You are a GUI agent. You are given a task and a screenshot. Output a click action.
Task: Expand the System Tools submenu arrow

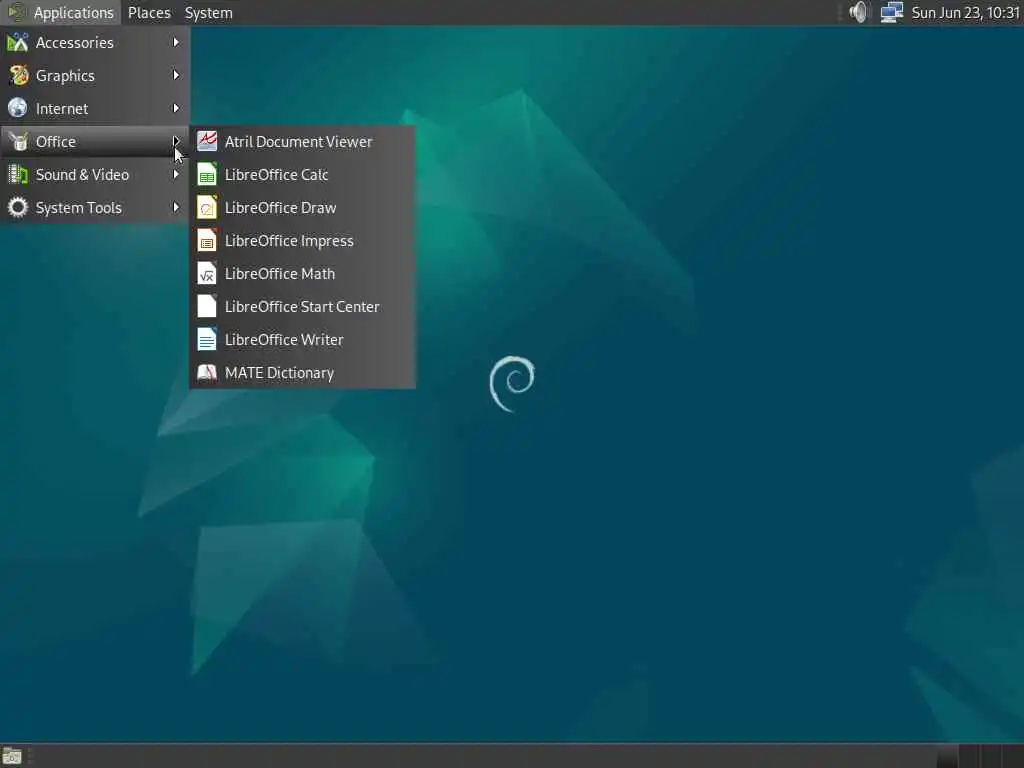(176, 207)
